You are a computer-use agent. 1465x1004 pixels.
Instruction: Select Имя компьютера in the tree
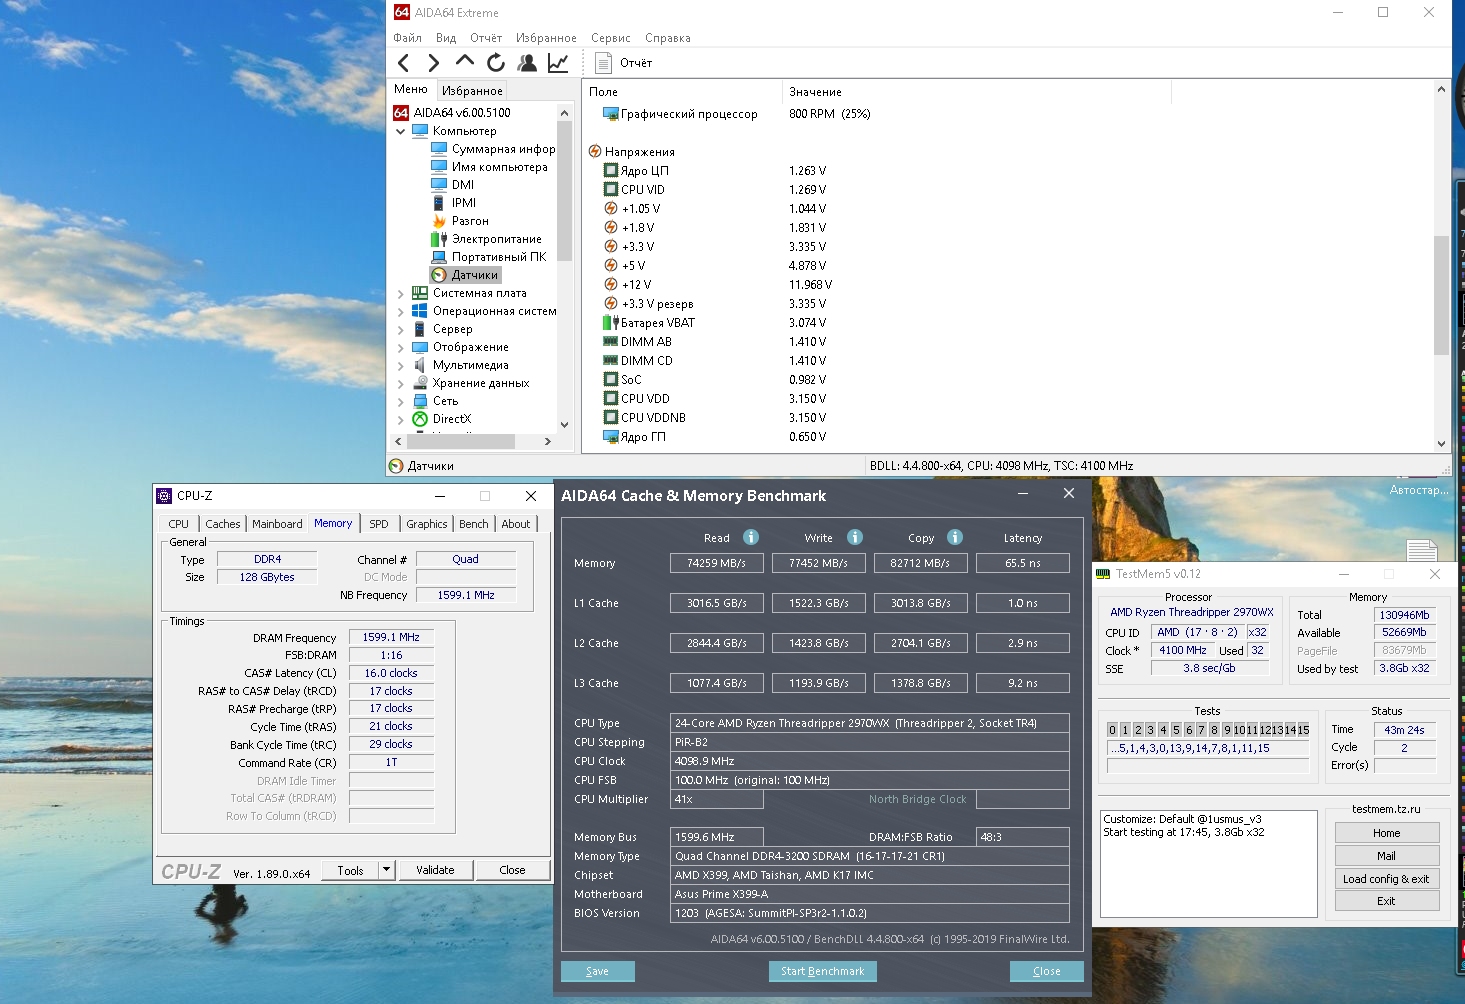490,167
